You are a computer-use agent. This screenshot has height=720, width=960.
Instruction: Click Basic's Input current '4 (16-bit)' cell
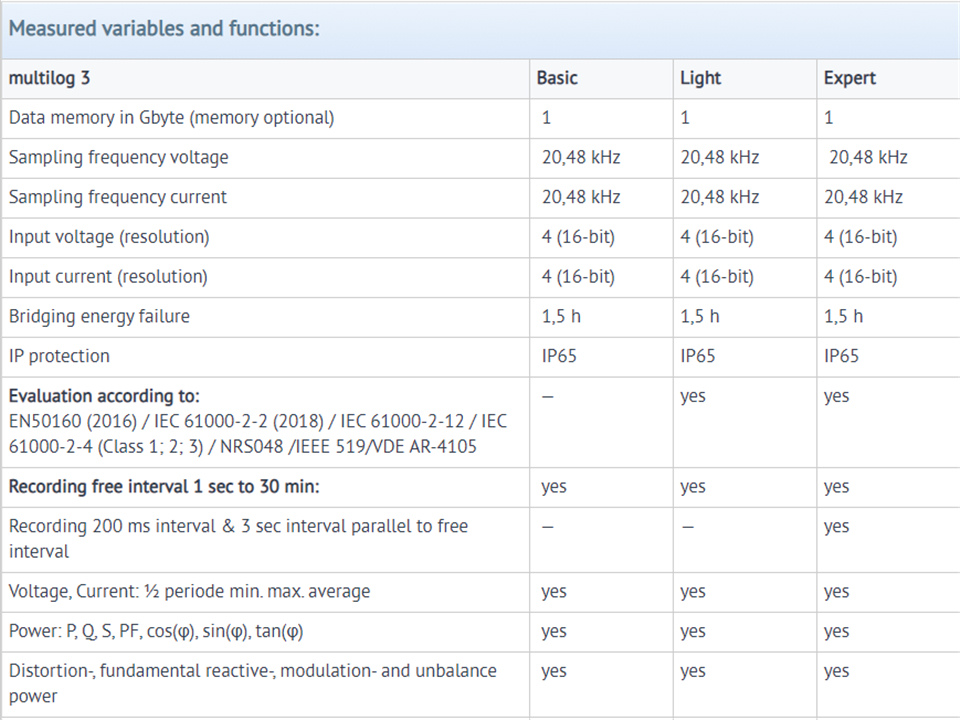coord(578,277)
